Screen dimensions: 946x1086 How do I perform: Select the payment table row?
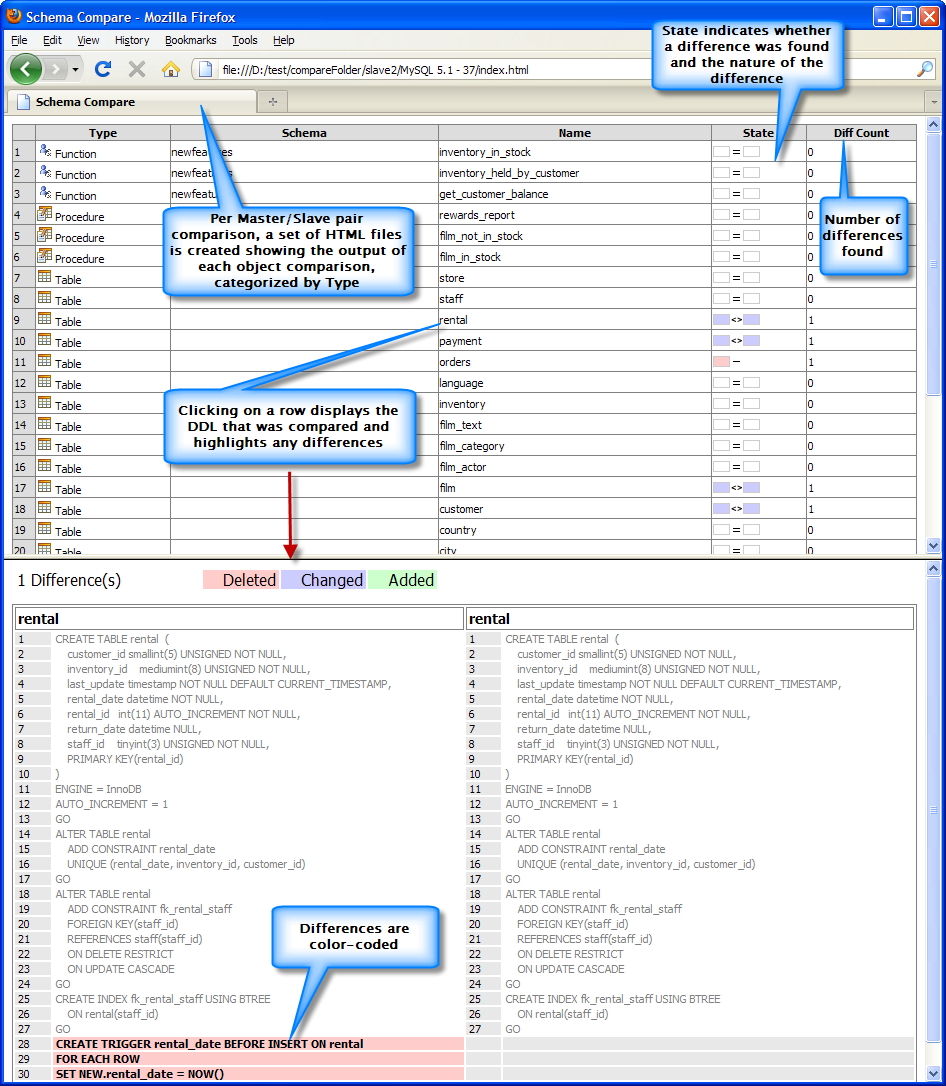tap(464, 341)
